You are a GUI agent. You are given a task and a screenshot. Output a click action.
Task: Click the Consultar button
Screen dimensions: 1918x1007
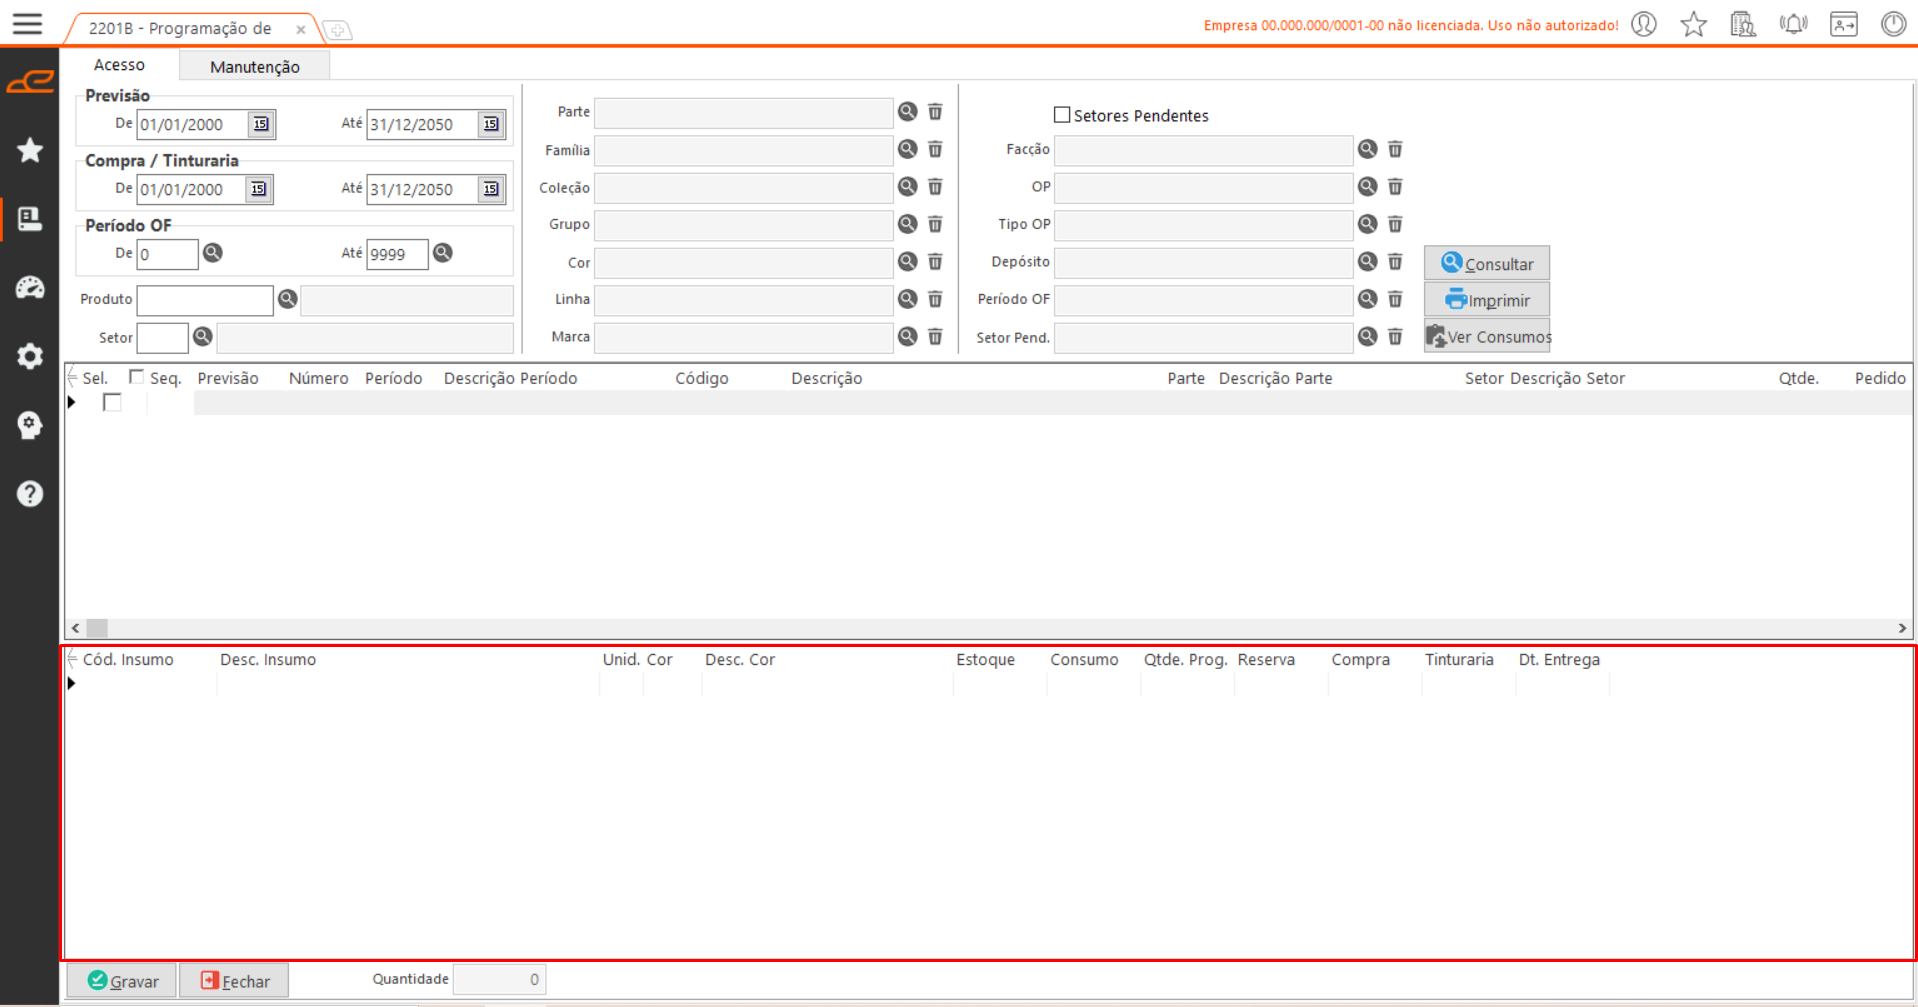pos(1486,264)
